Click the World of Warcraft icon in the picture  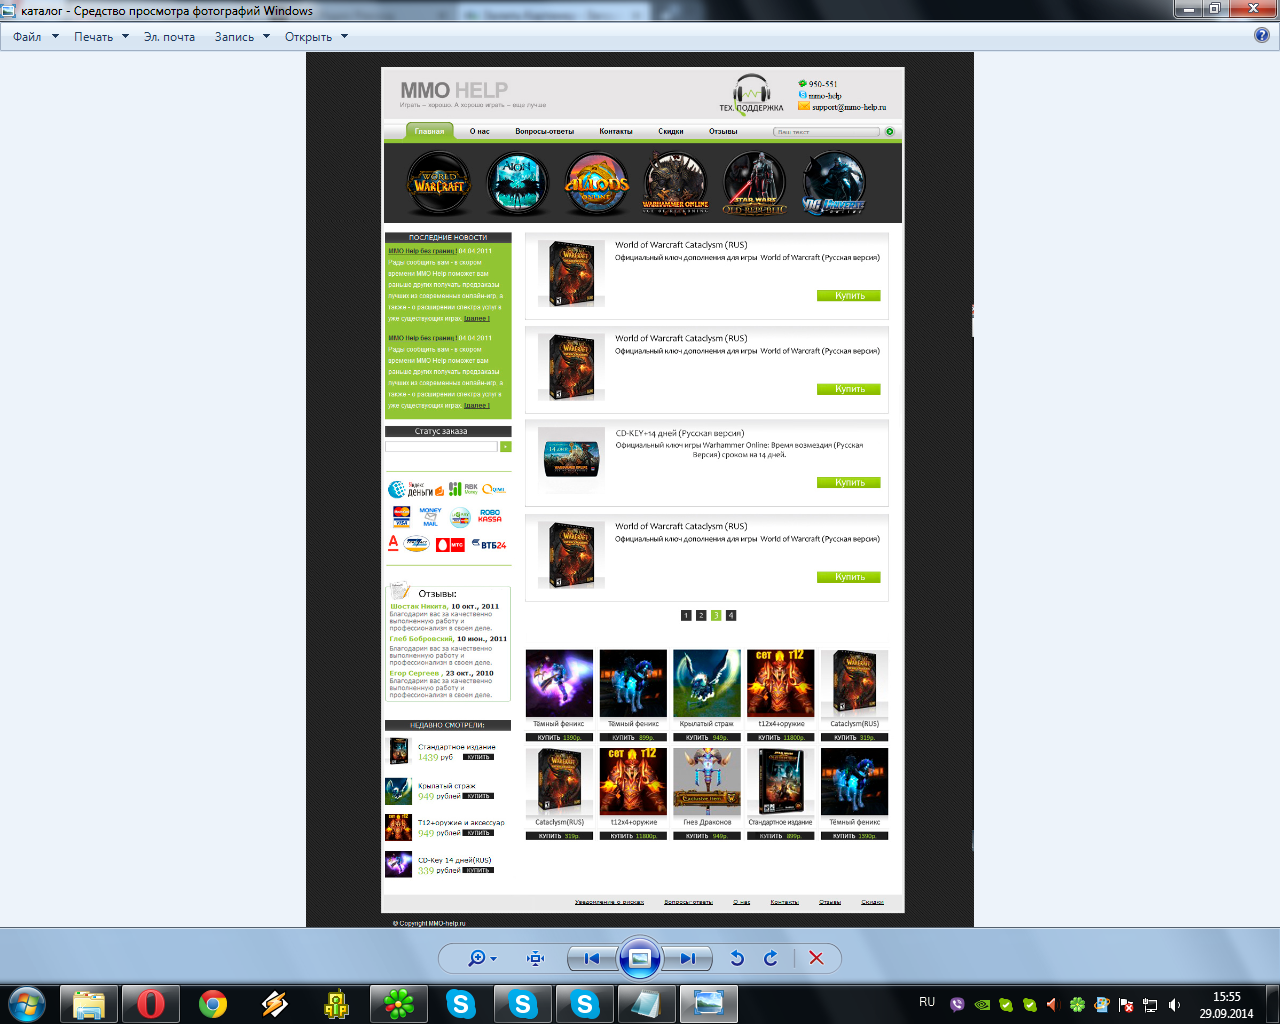(x=439, y=183)
